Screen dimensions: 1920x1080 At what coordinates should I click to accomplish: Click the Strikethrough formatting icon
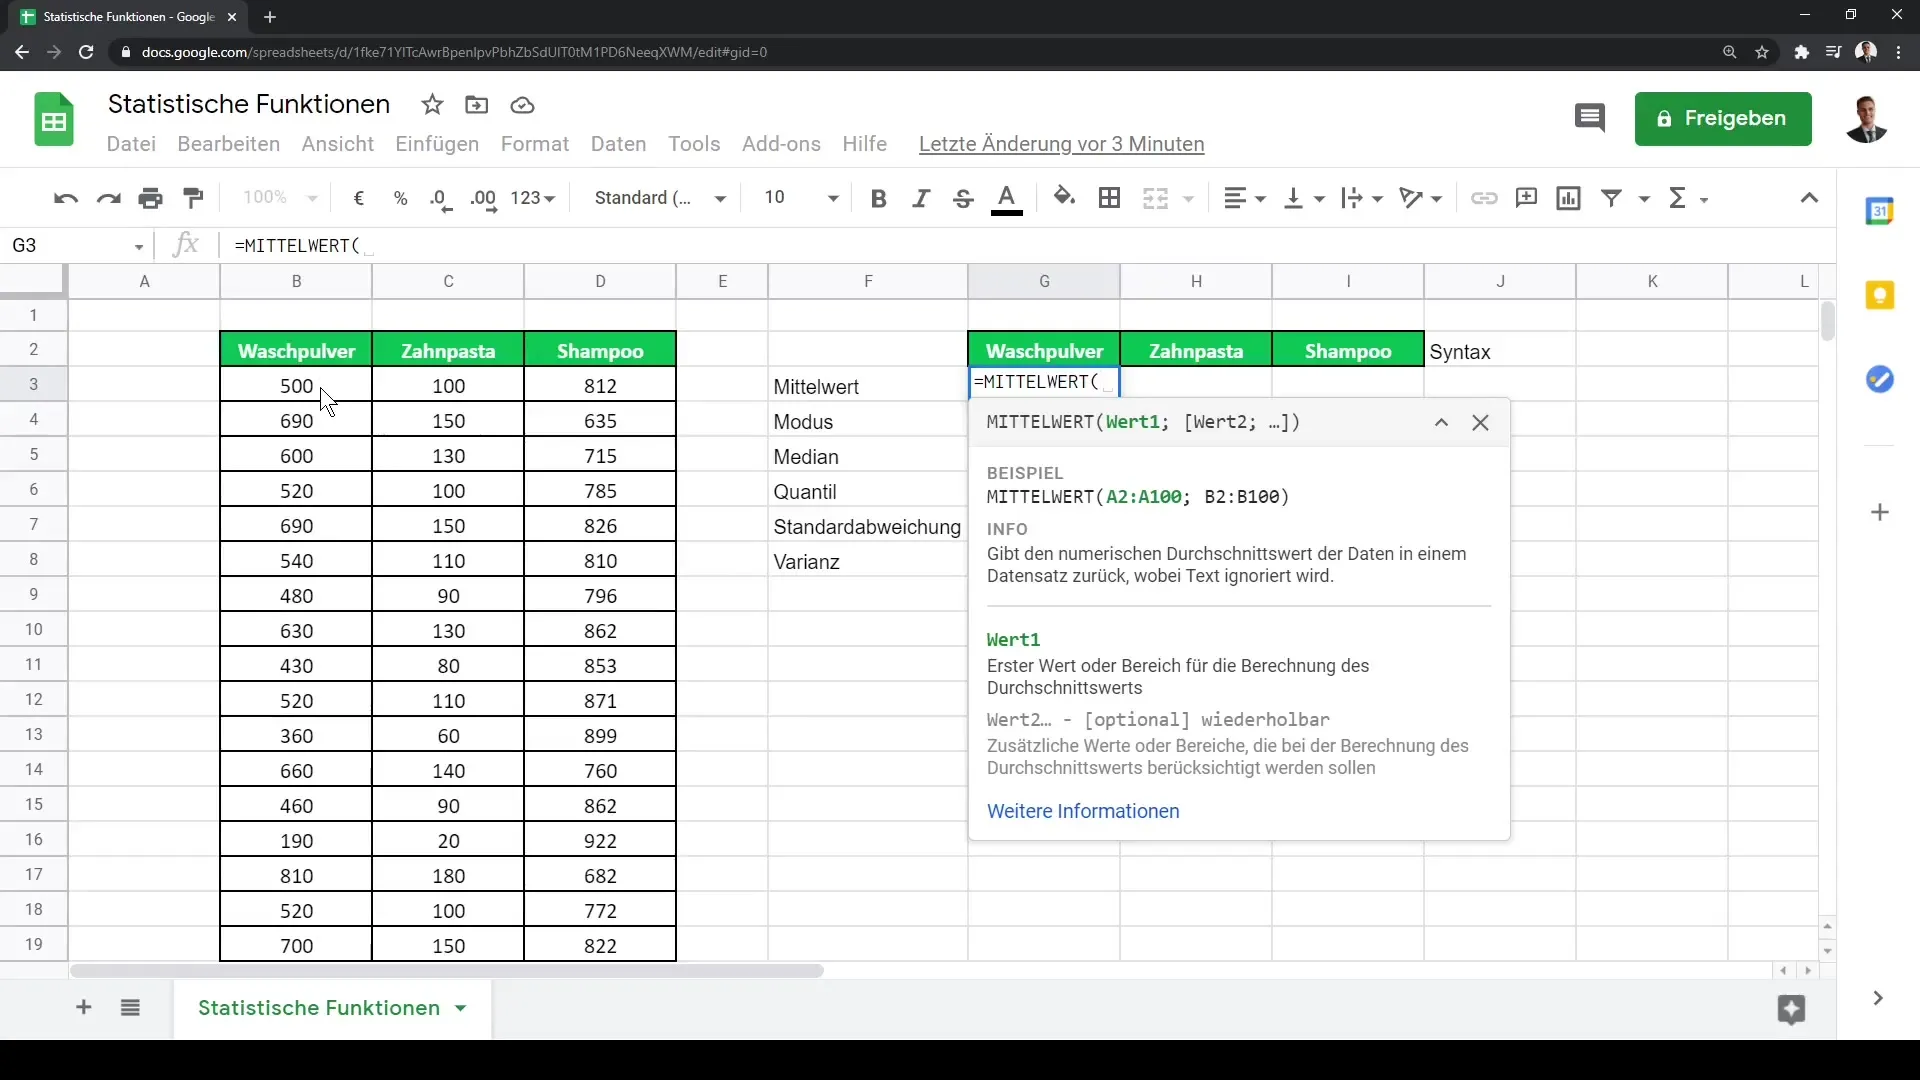pyautogui.click(x=964, y=198)
